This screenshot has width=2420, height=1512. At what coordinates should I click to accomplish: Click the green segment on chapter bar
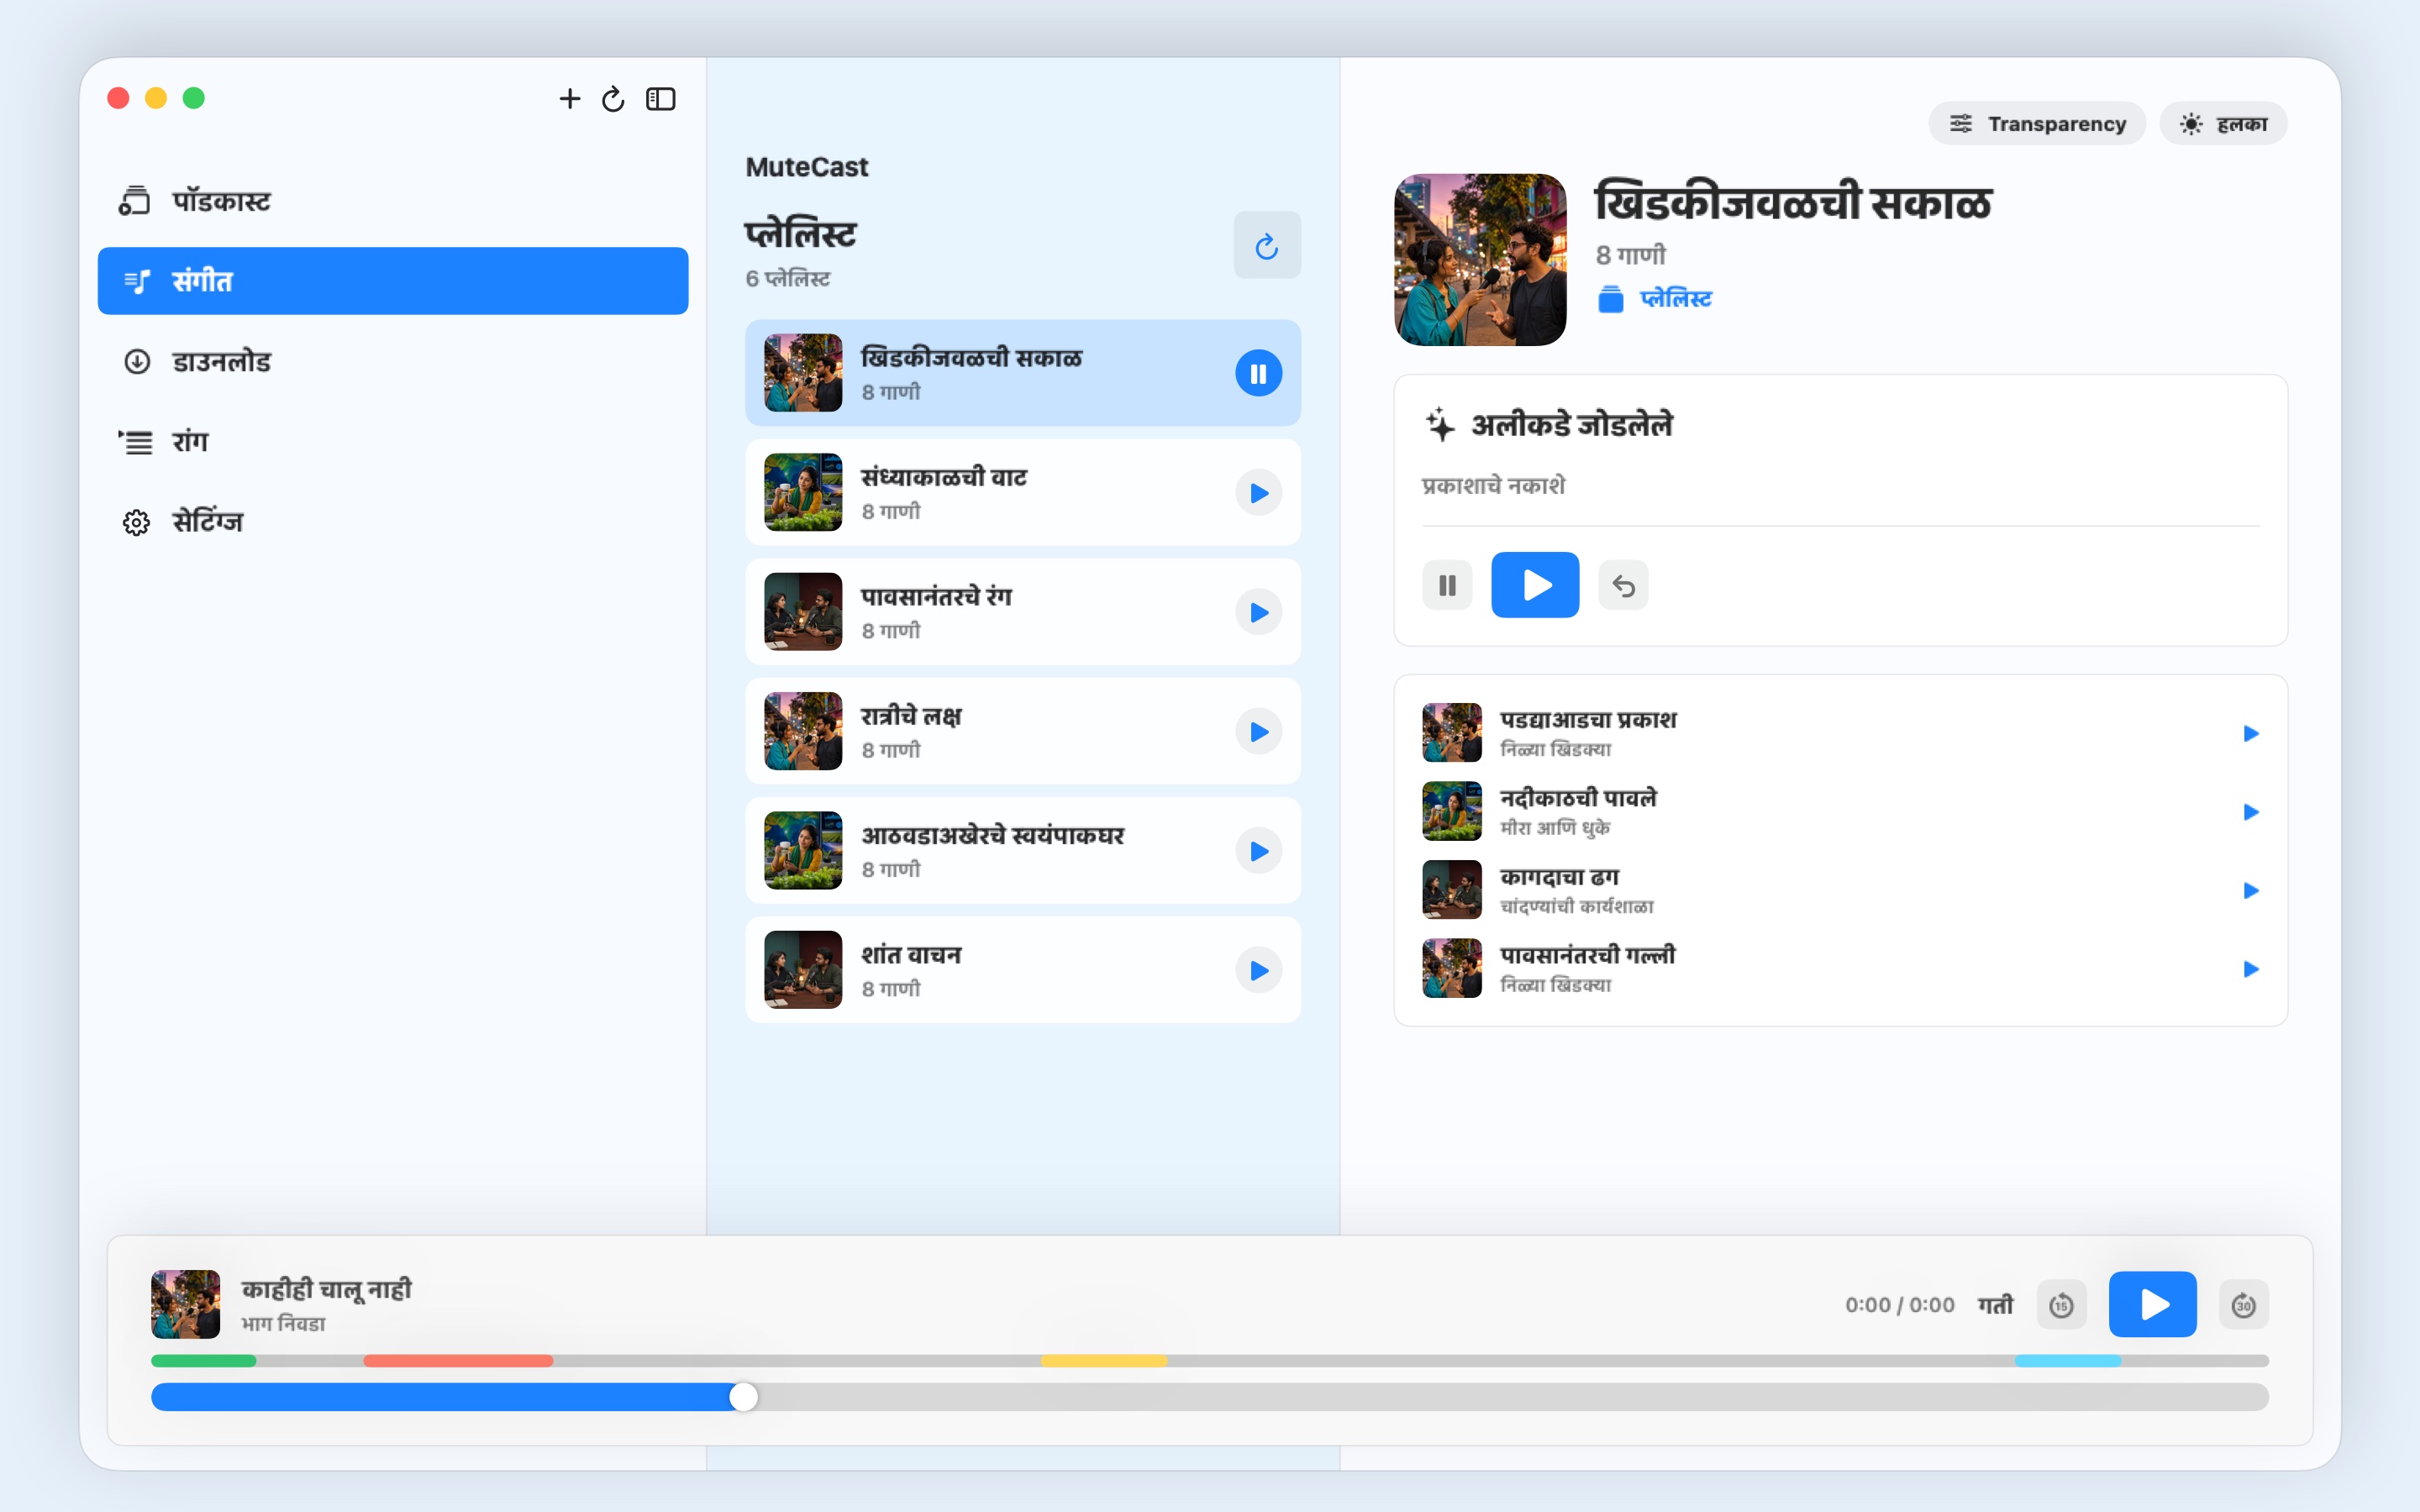203,1361
